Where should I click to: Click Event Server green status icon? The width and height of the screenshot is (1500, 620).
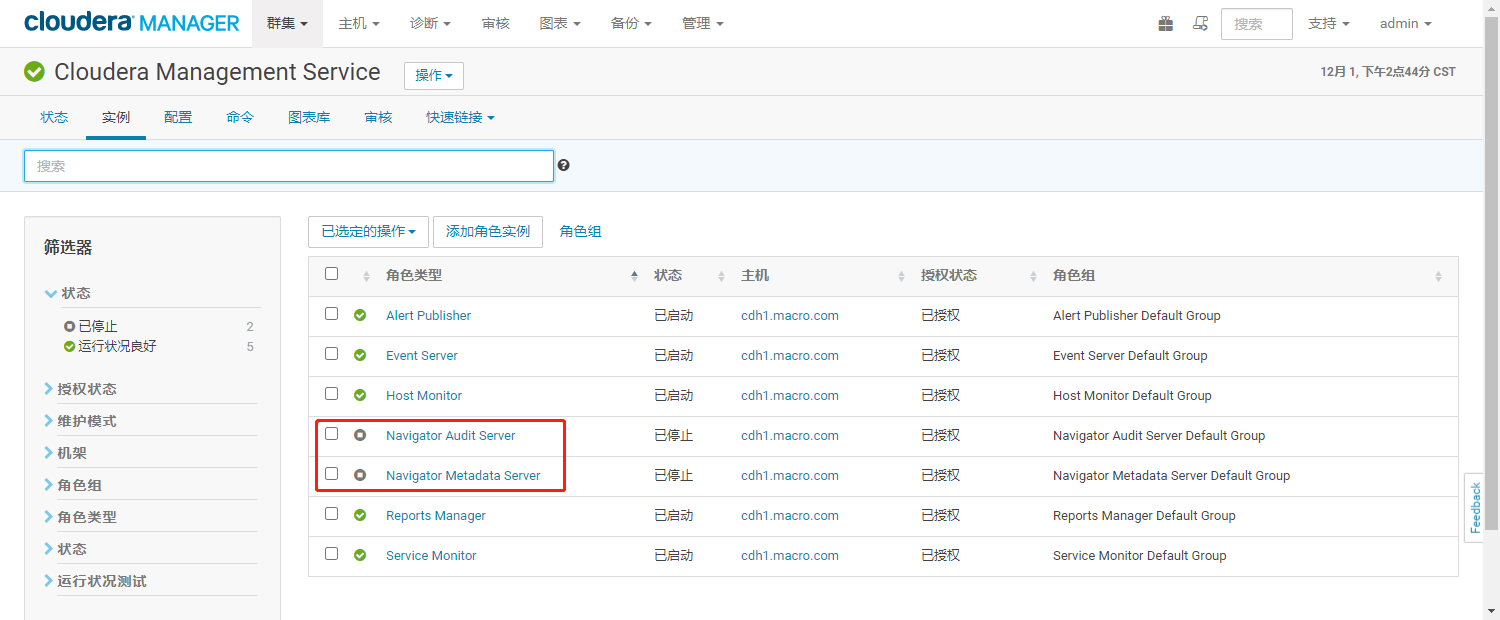point(360,355)
